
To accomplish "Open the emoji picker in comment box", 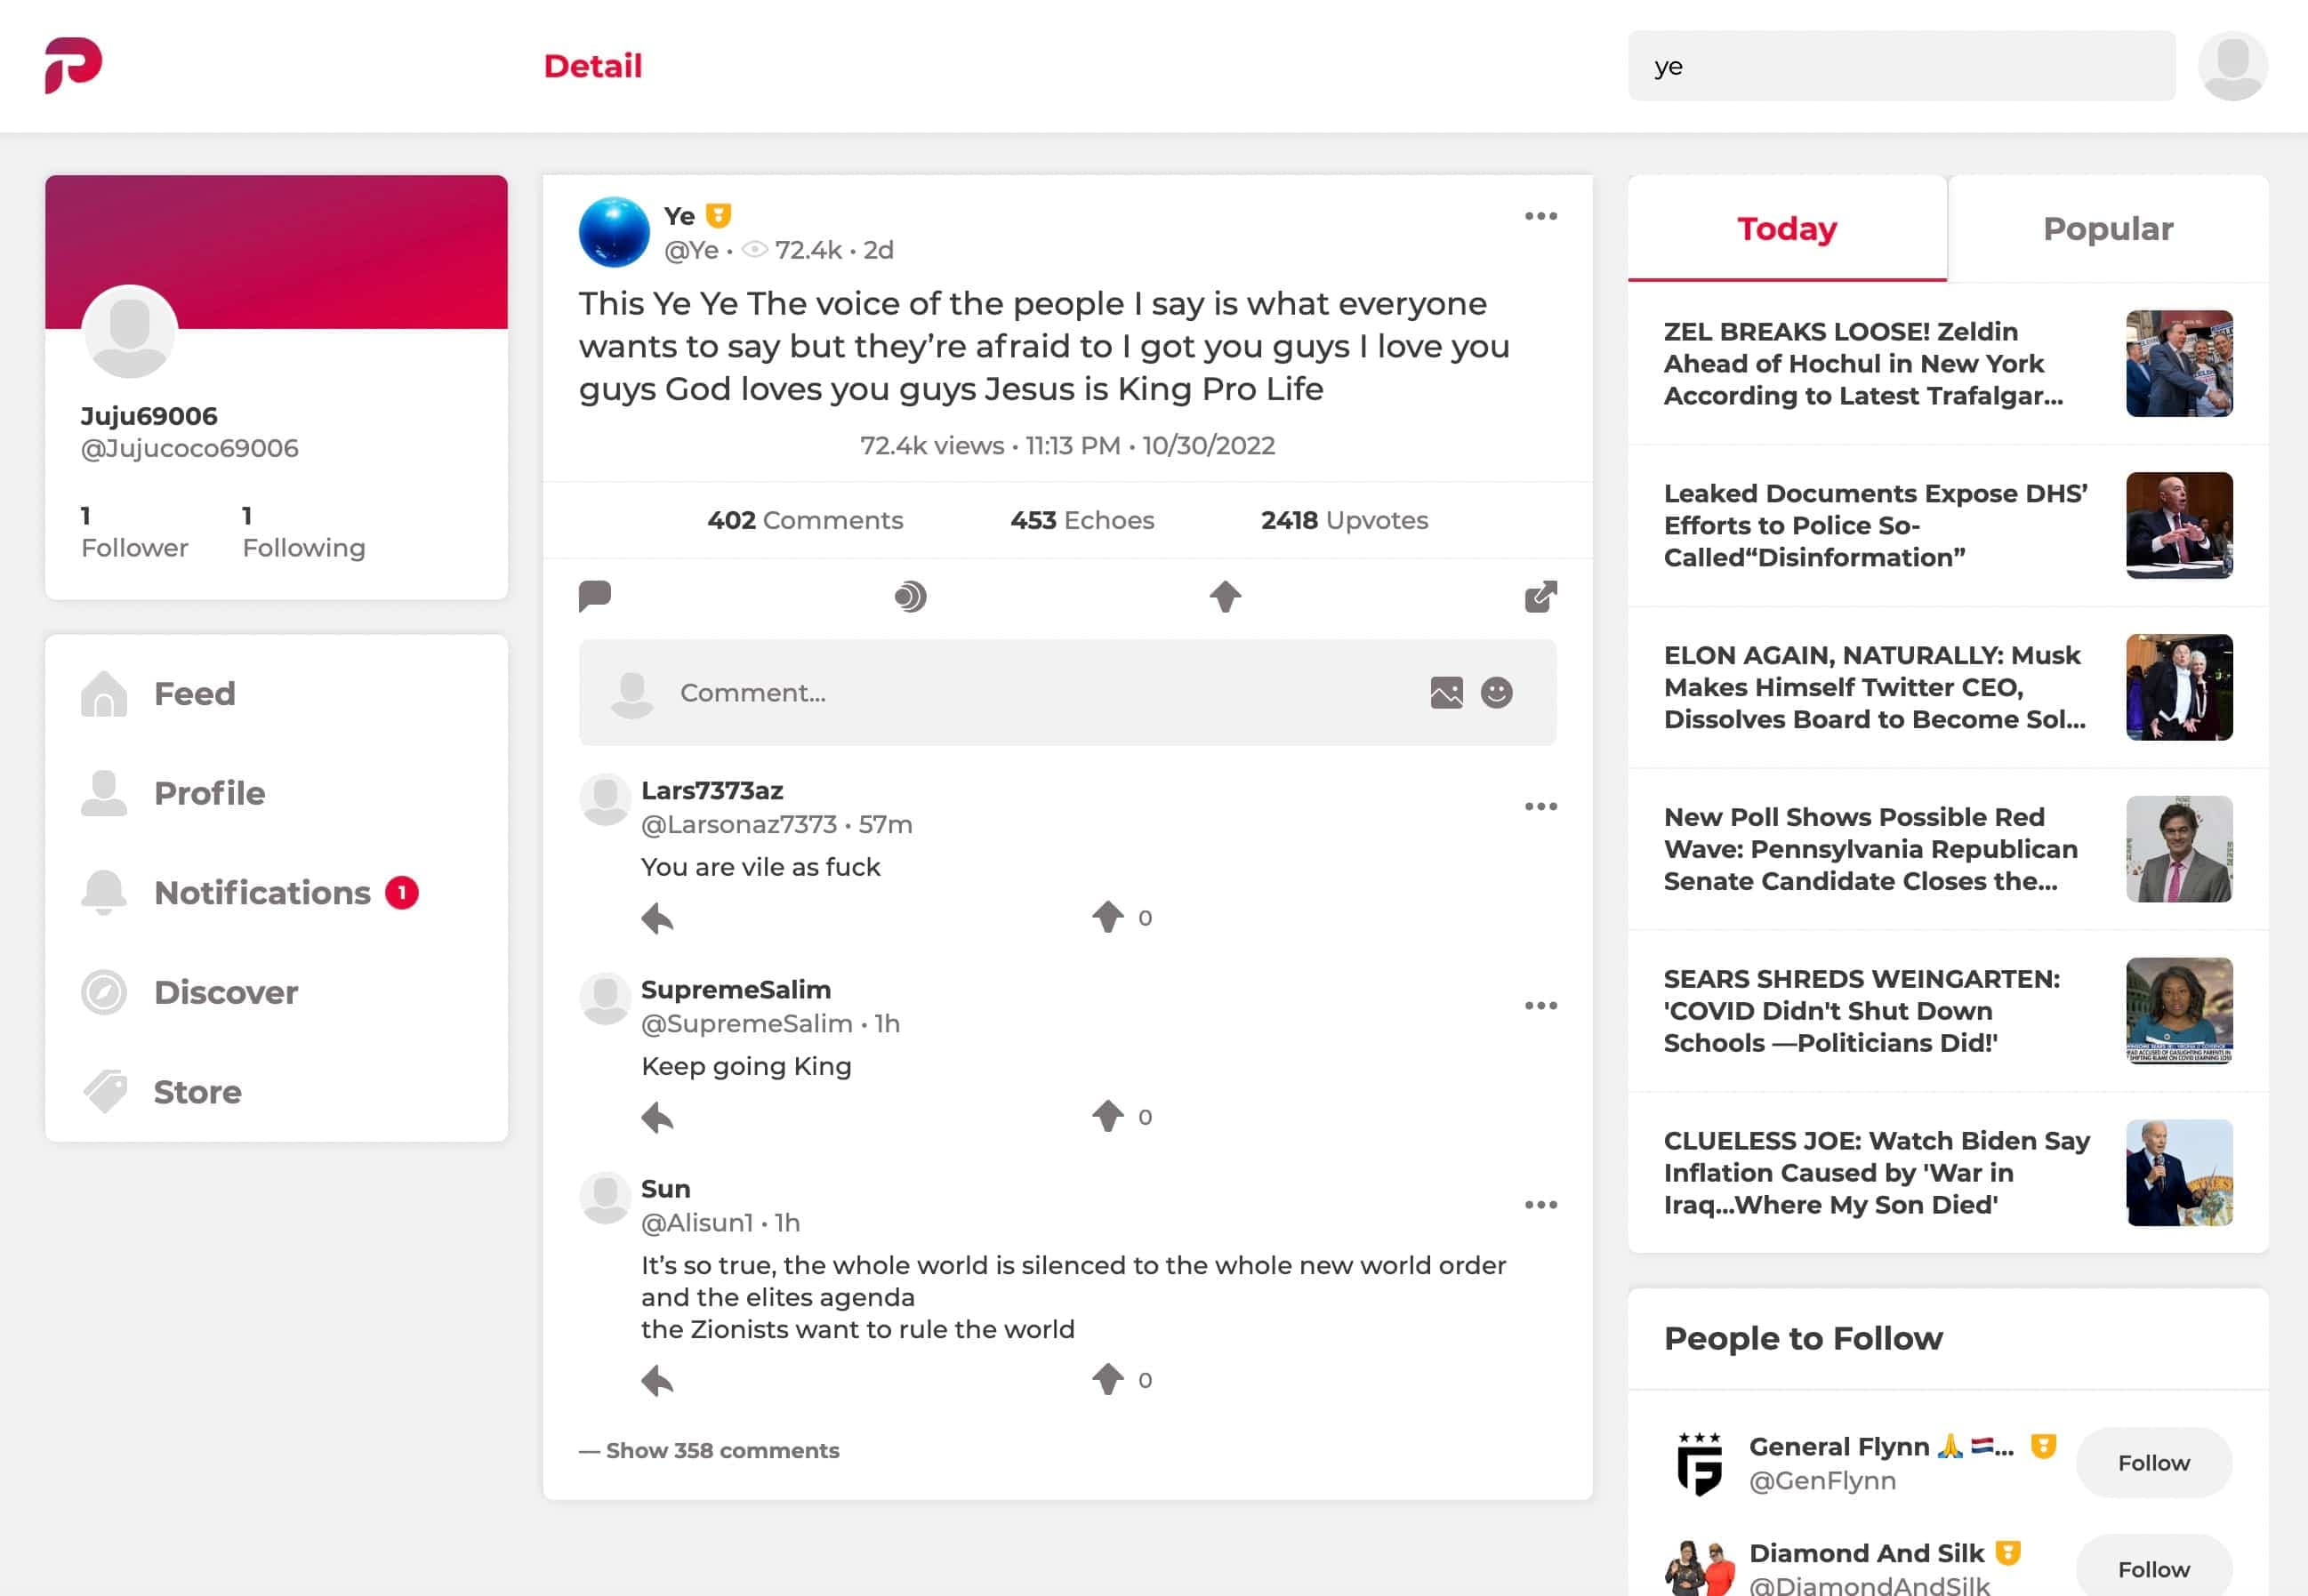I will coord(1496,692).
